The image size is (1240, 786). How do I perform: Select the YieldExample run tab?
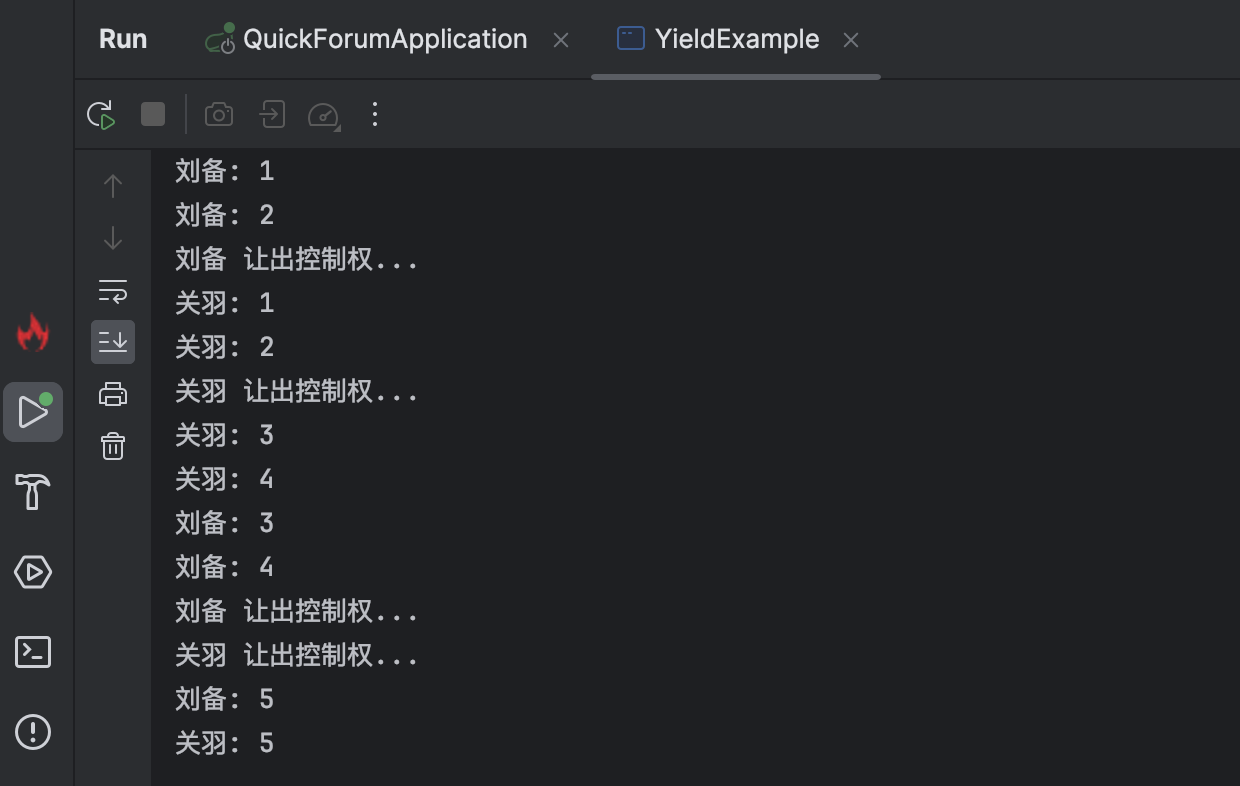pyautogui.click(x=736, y=40)
